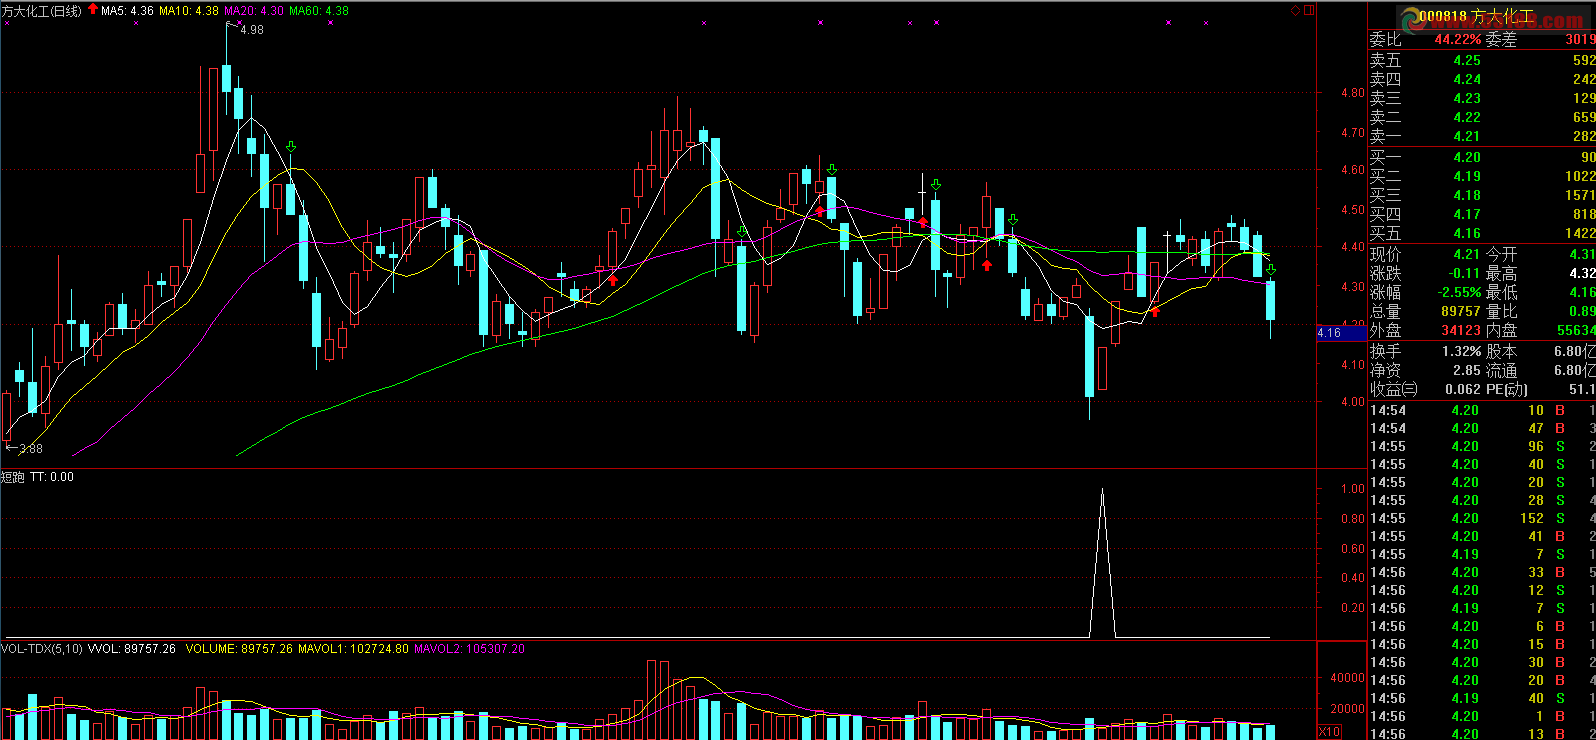The height and width of the screenshot is (740, 1596).
Task: Click the 今开 open price label
Action: click(1501, 254)
